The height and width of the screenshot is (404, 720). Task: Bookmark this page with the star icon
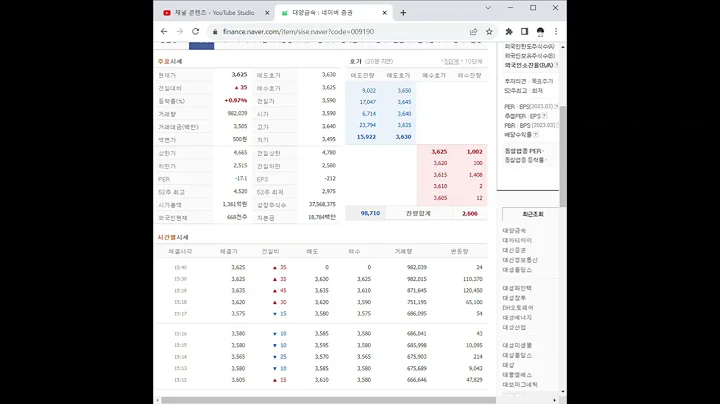coord(489,32)
